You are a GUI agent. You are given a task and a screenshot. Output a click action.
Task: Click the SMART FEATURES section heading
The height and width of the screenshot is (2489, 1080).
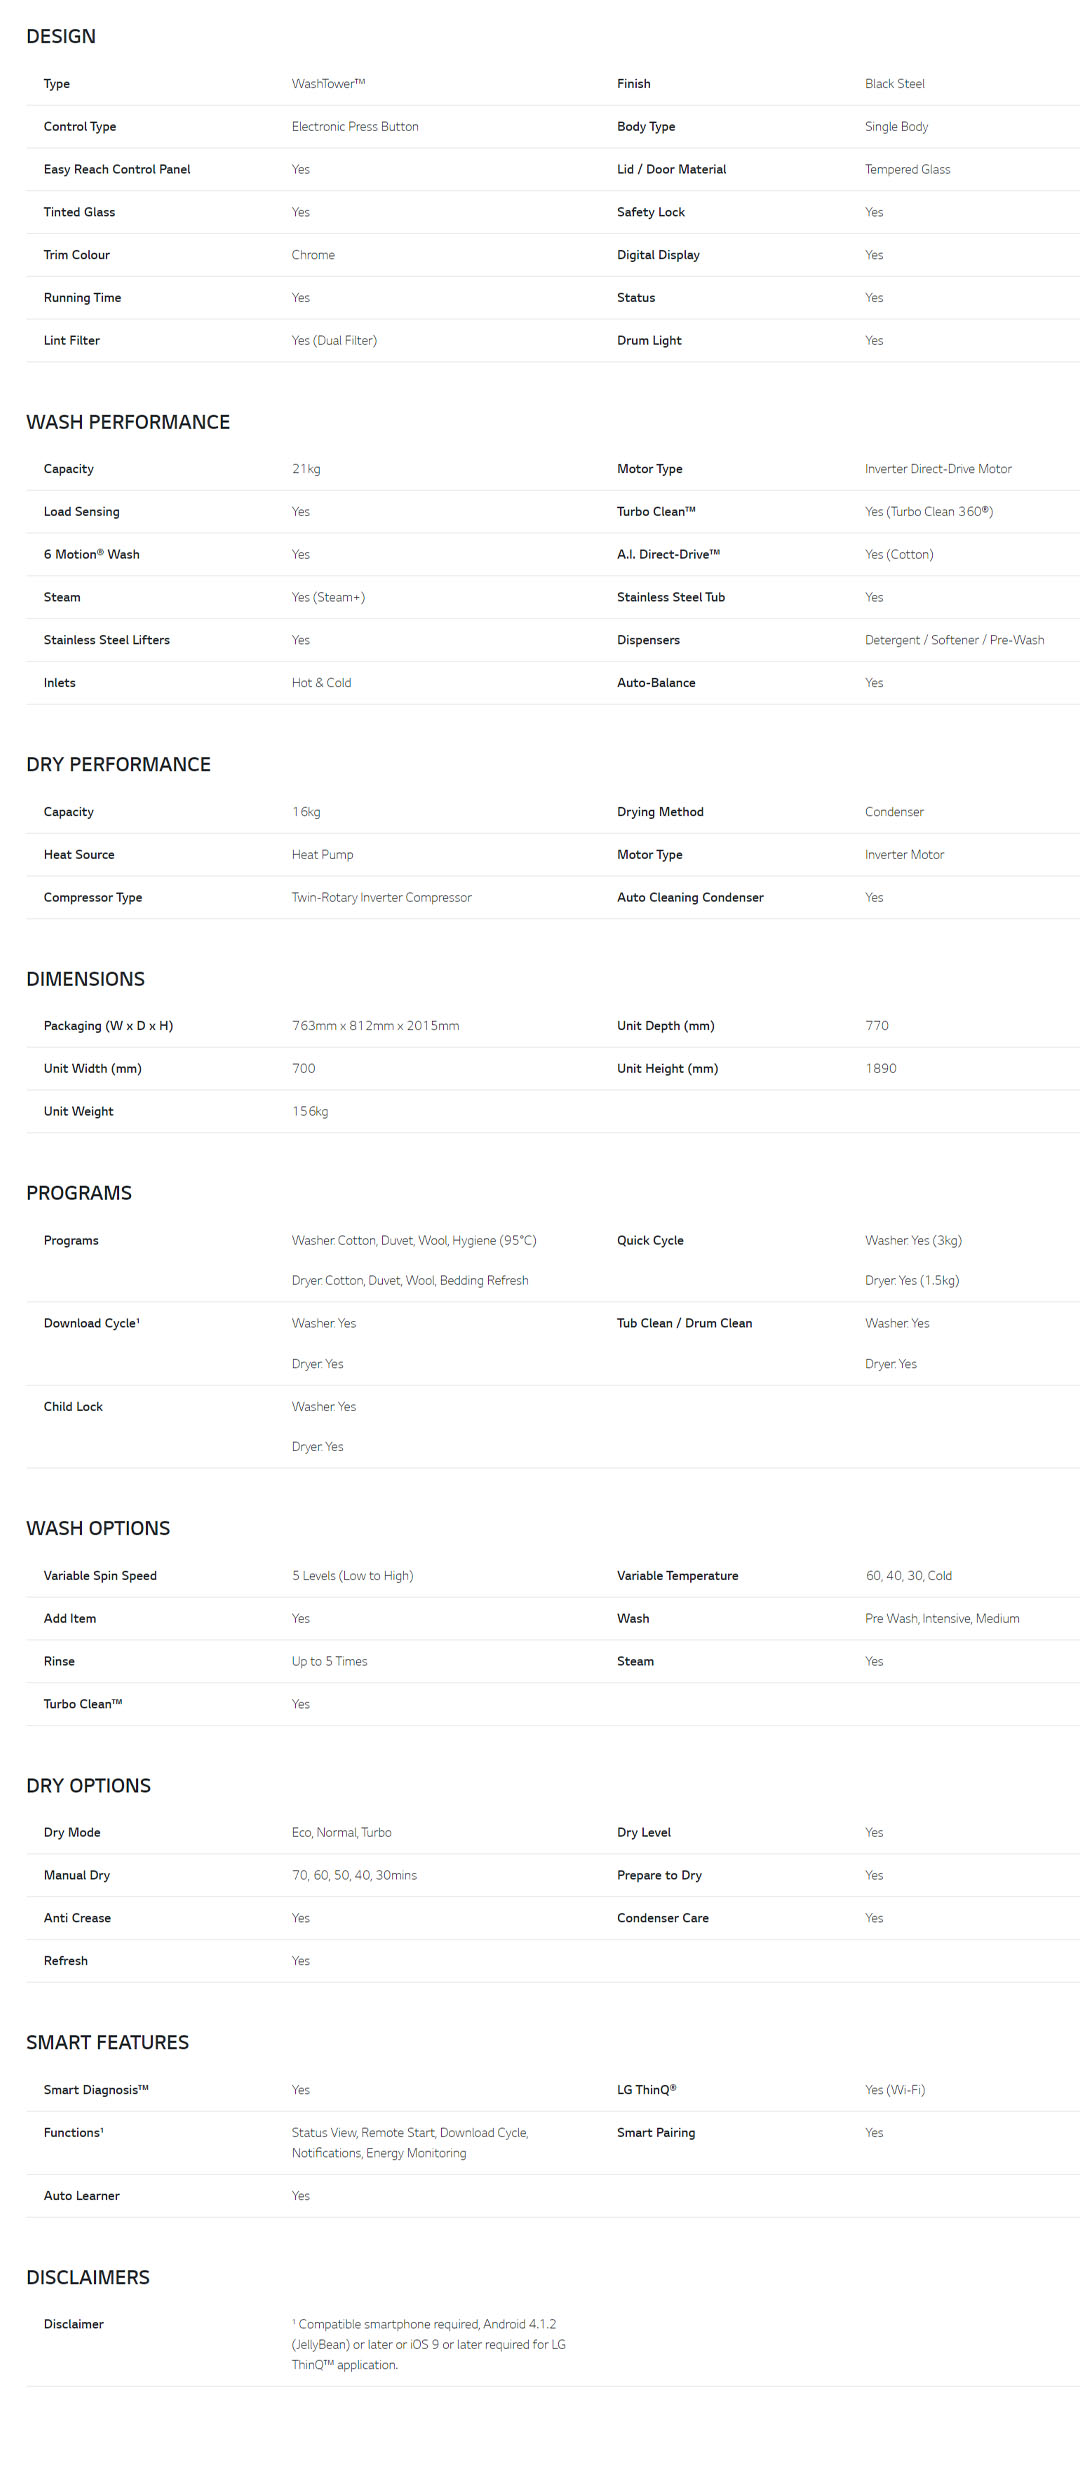click(107, 2043)
